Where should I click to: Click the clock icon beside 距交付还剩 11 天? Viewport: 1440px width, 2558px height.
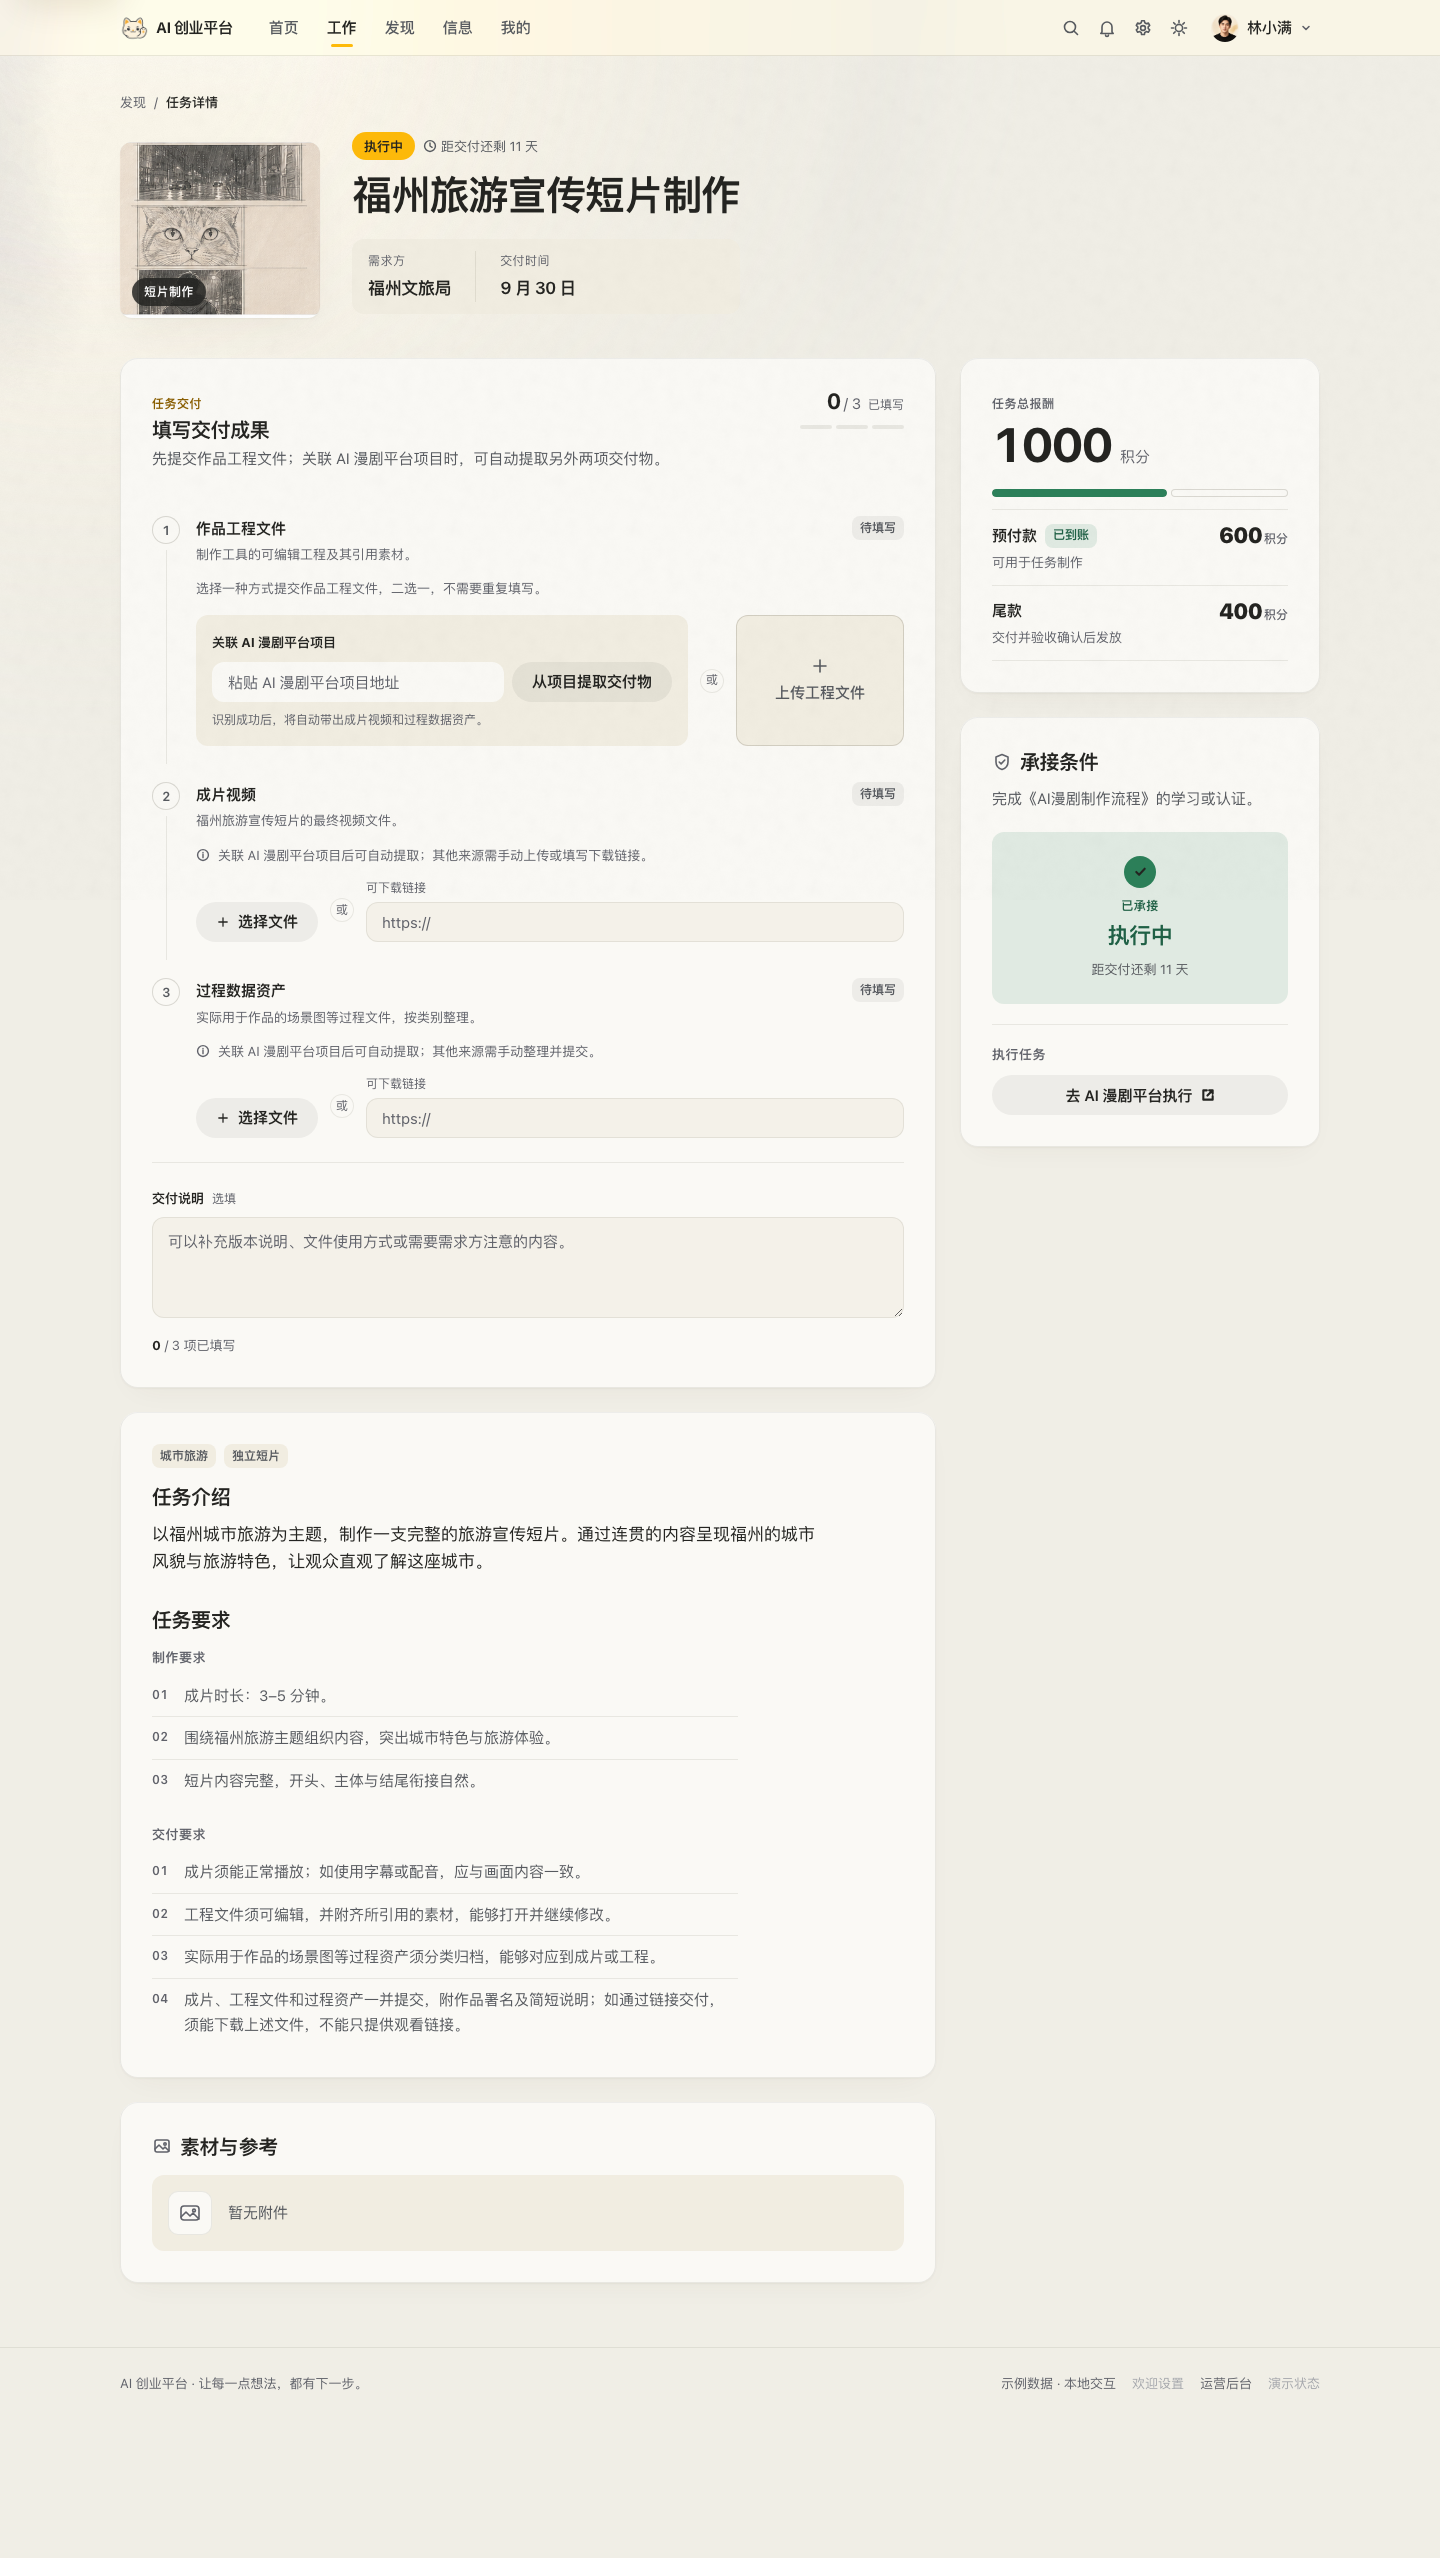tap(430, 146)
